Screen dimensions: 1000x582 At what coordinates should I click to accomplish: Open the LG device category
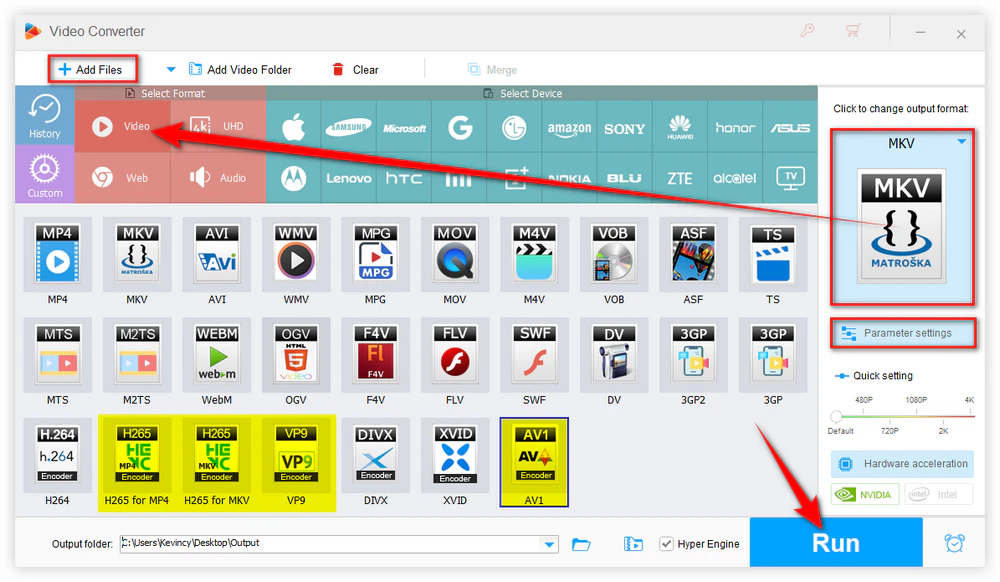(514, 127)
